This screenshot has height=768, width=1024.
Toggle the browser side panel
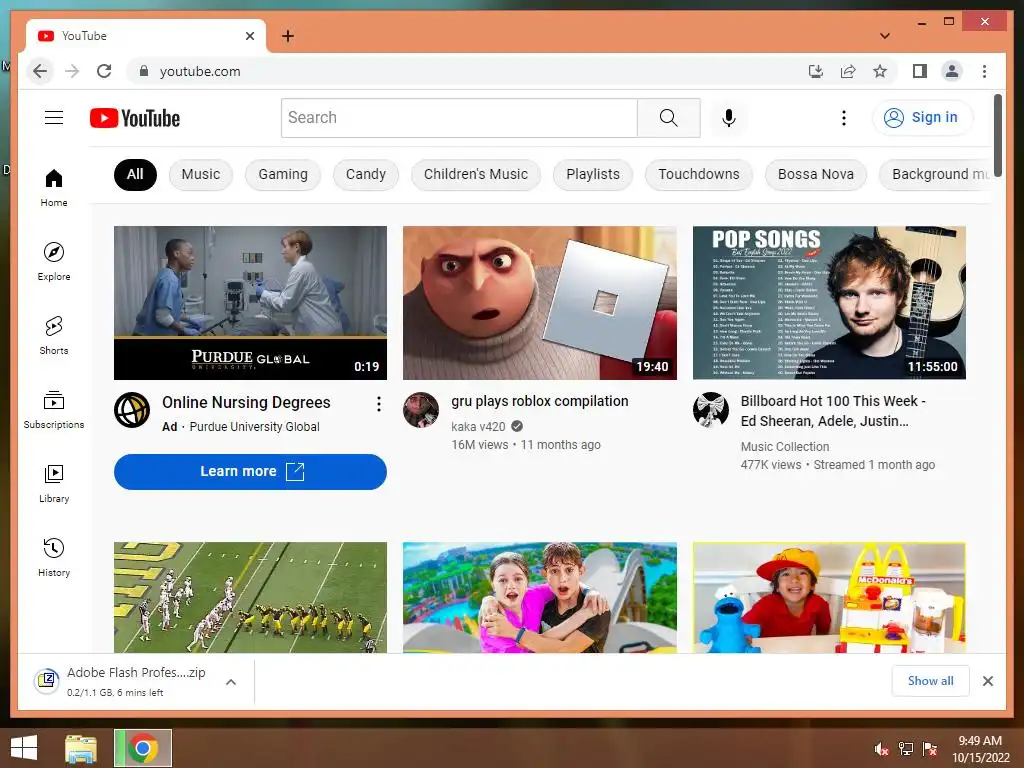920,71
